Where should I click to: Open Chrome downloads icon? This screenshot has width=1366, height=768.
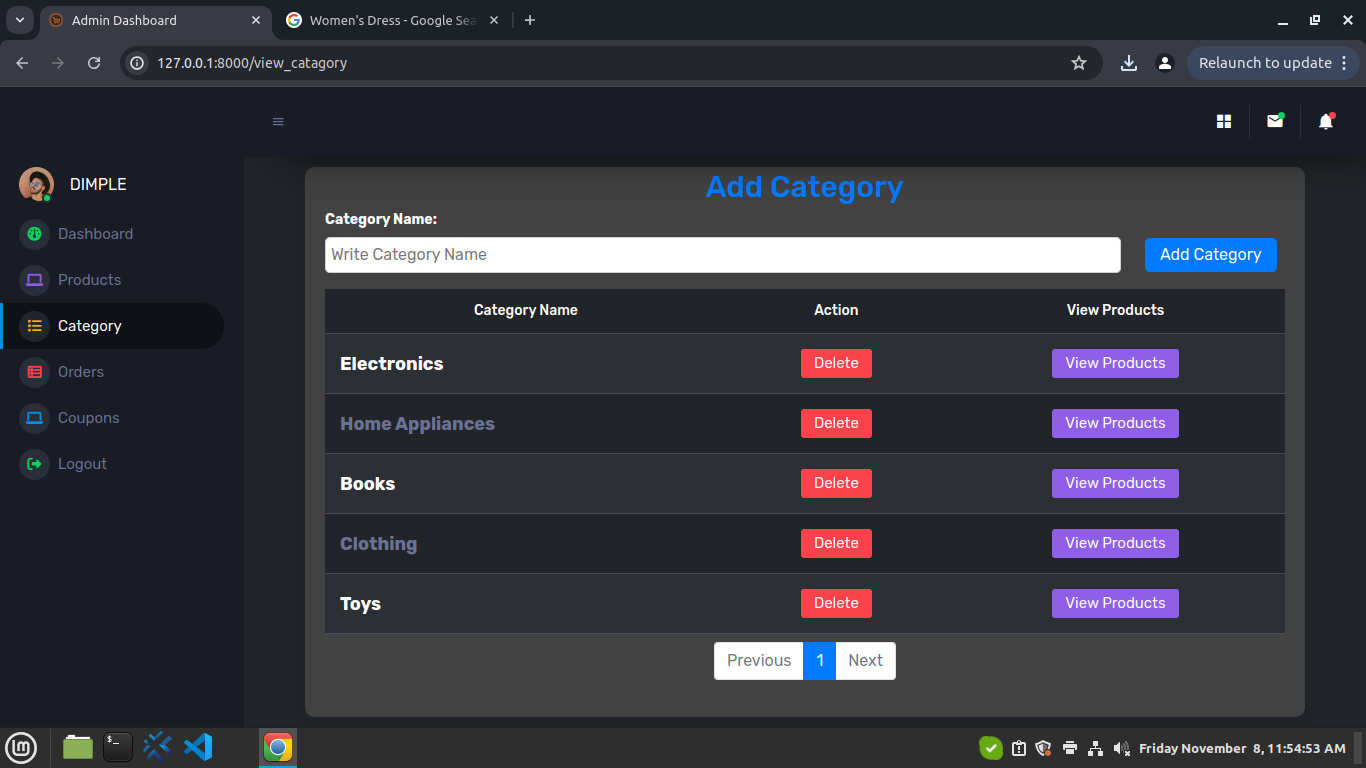click(1129, 63)
